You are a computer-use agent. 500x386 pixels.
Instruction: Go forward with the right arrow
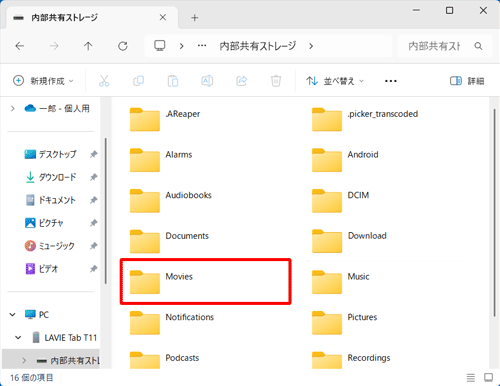pos(54,46)
